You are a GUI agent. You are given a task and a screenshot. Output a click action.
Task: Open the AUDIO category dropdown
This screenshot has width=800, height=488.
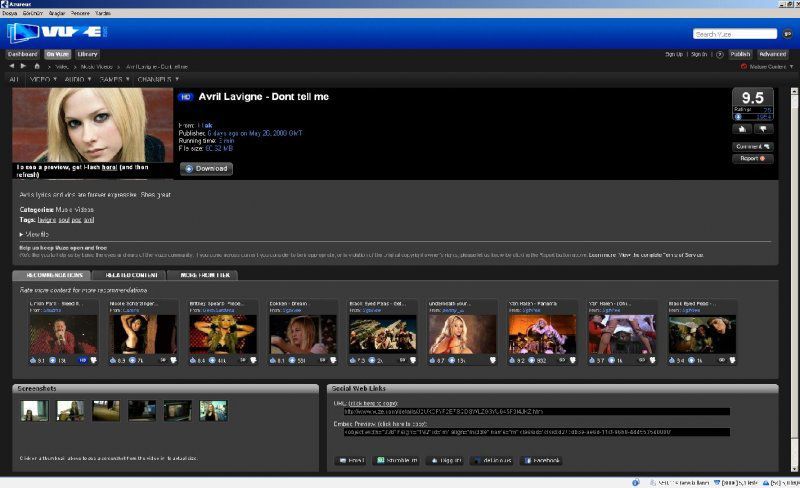click(x=78, y=78)
